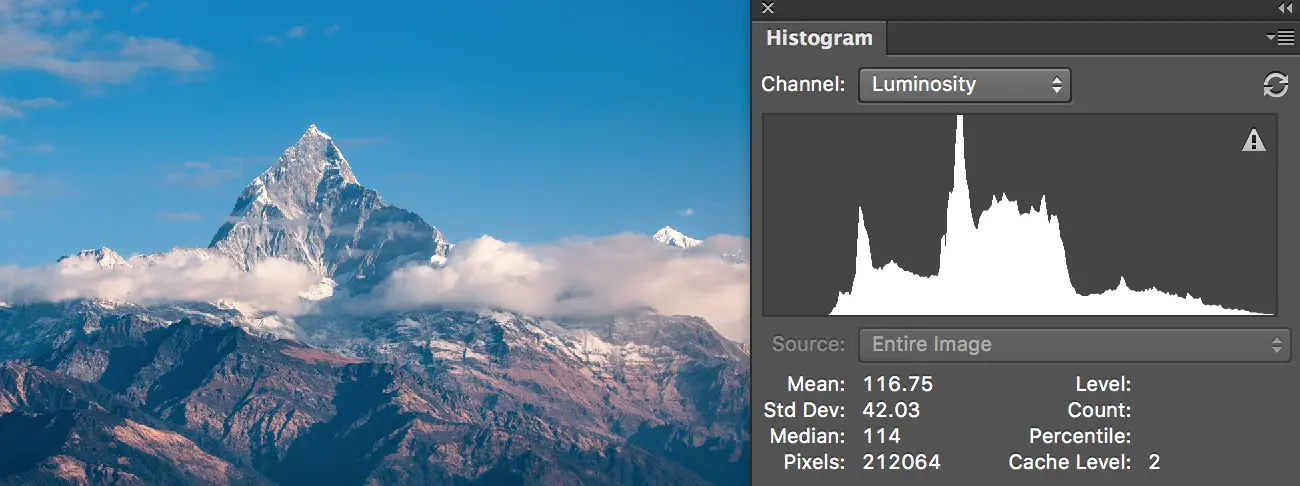Open the Source dropdown showing Entire Image

pos(1074,345)
